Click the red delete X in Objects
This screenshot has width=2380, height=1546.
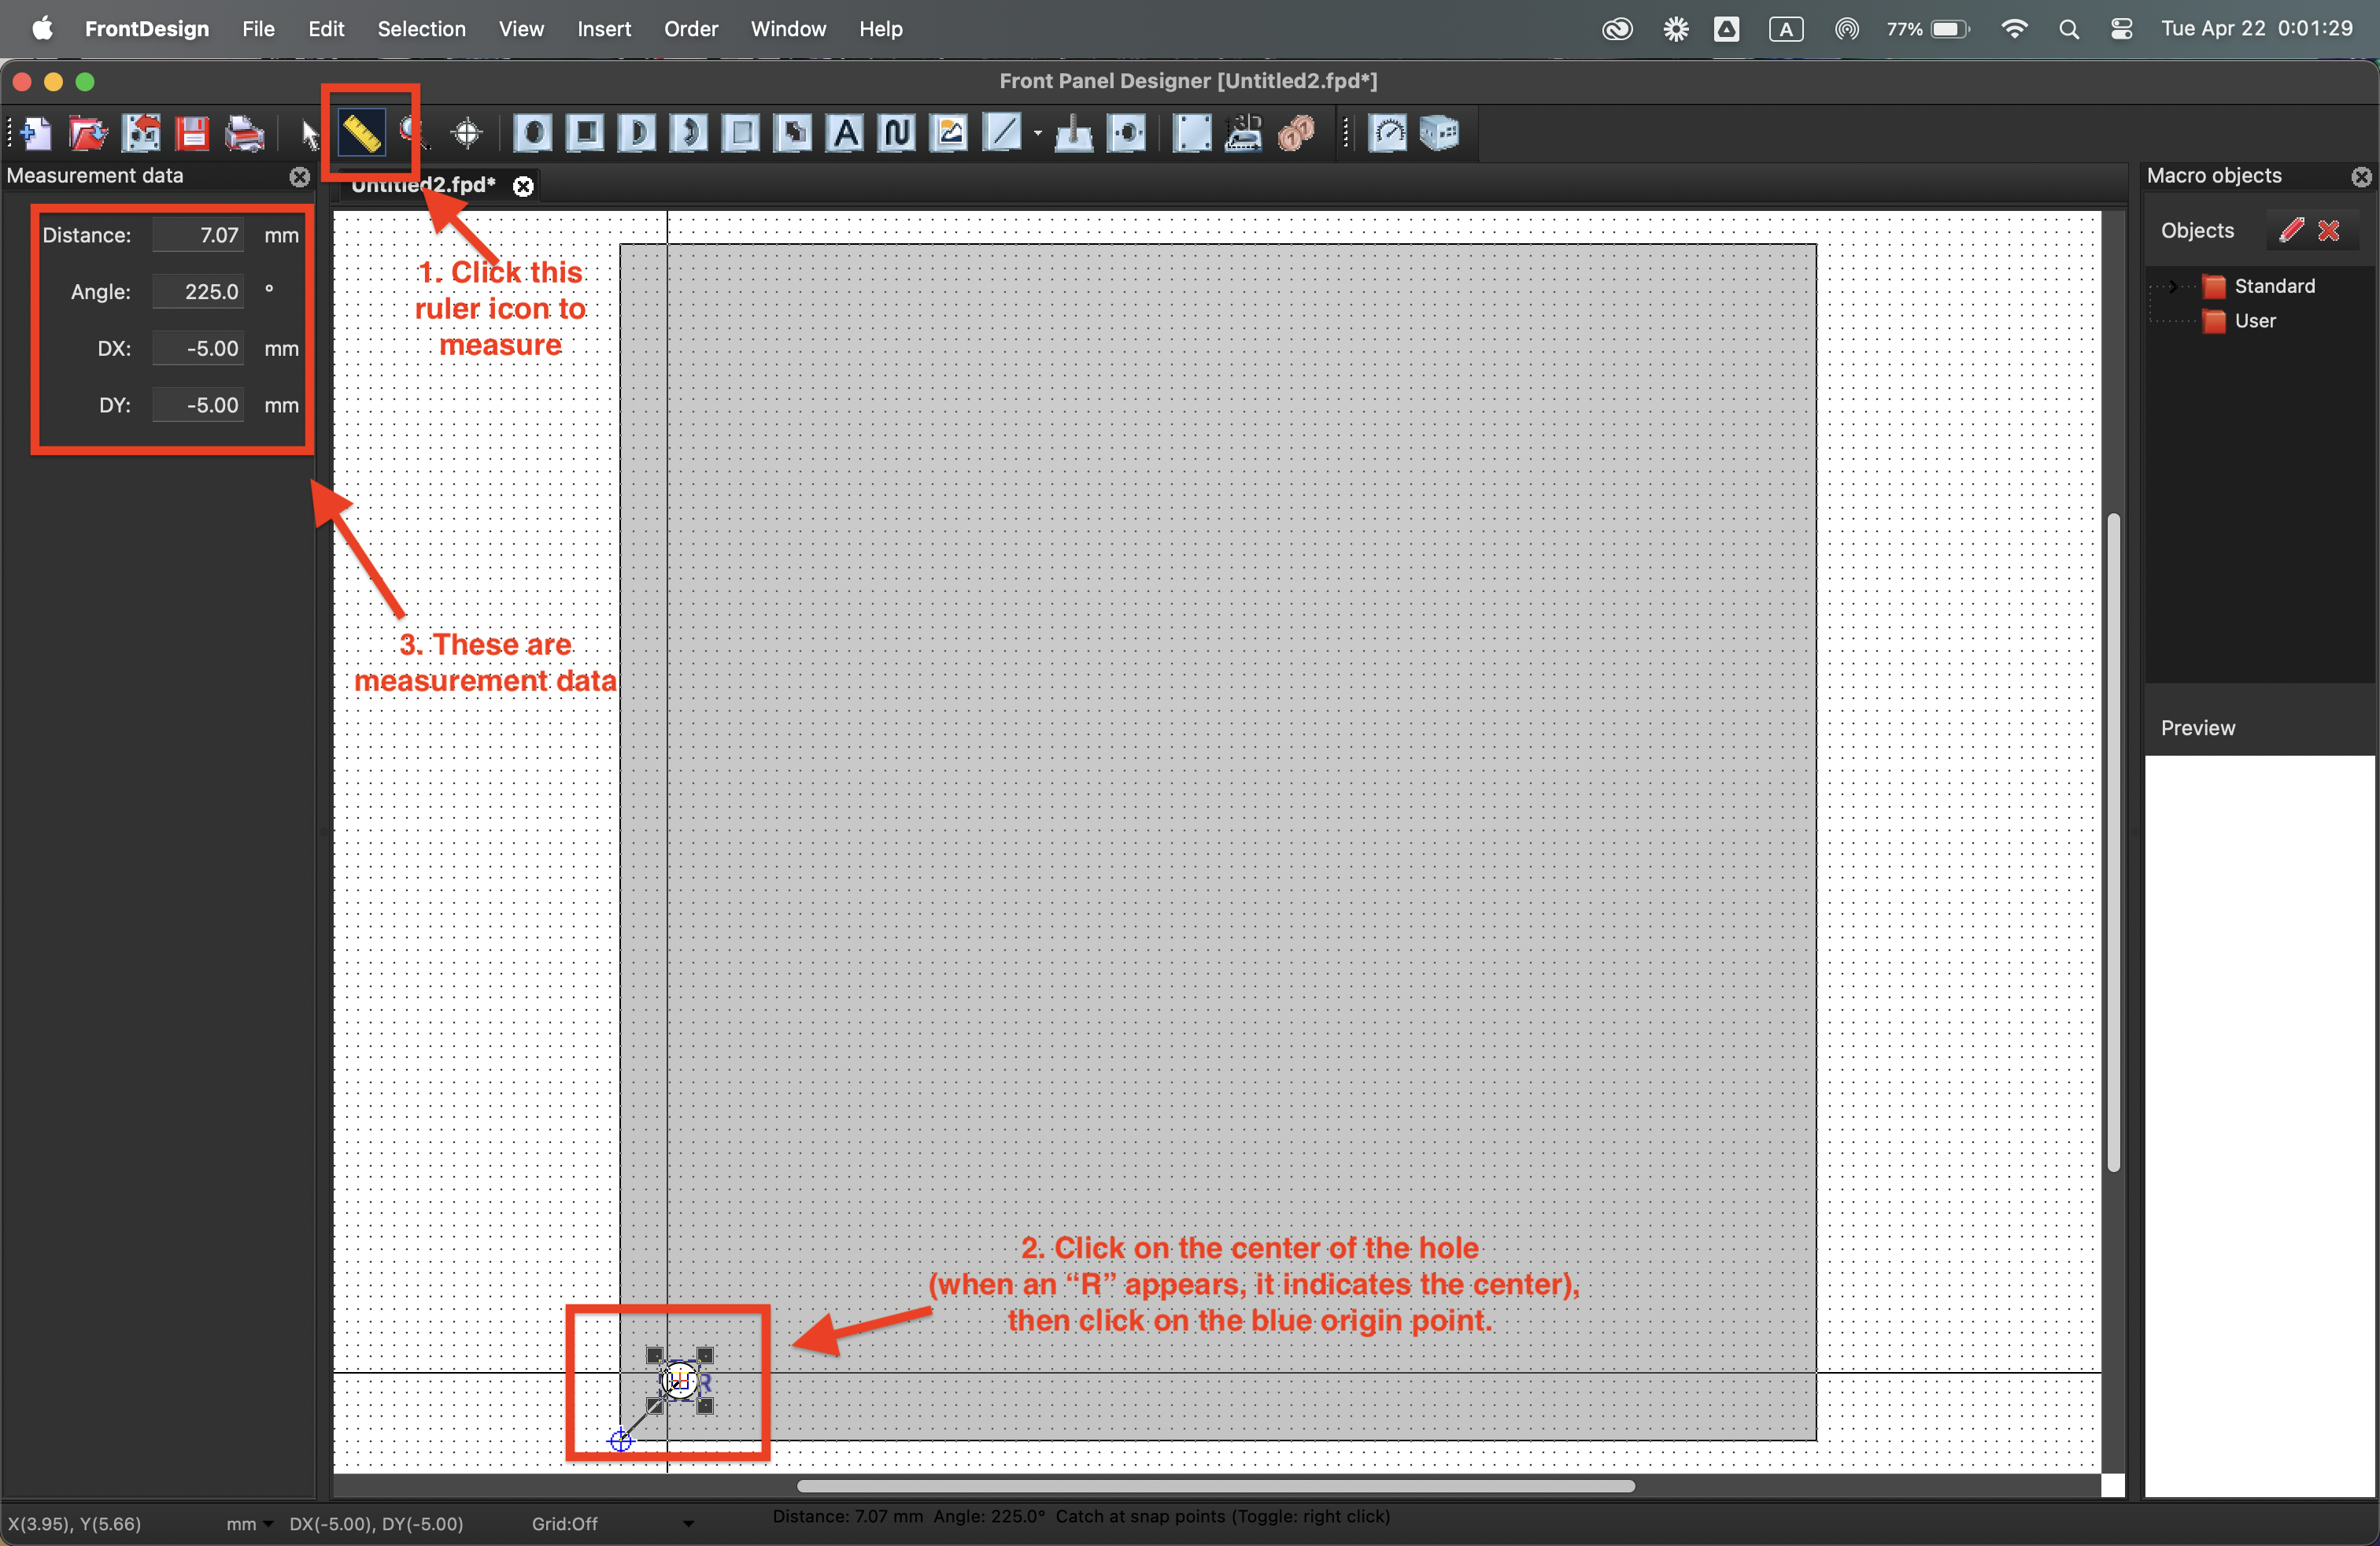[x=2329, y=230]
